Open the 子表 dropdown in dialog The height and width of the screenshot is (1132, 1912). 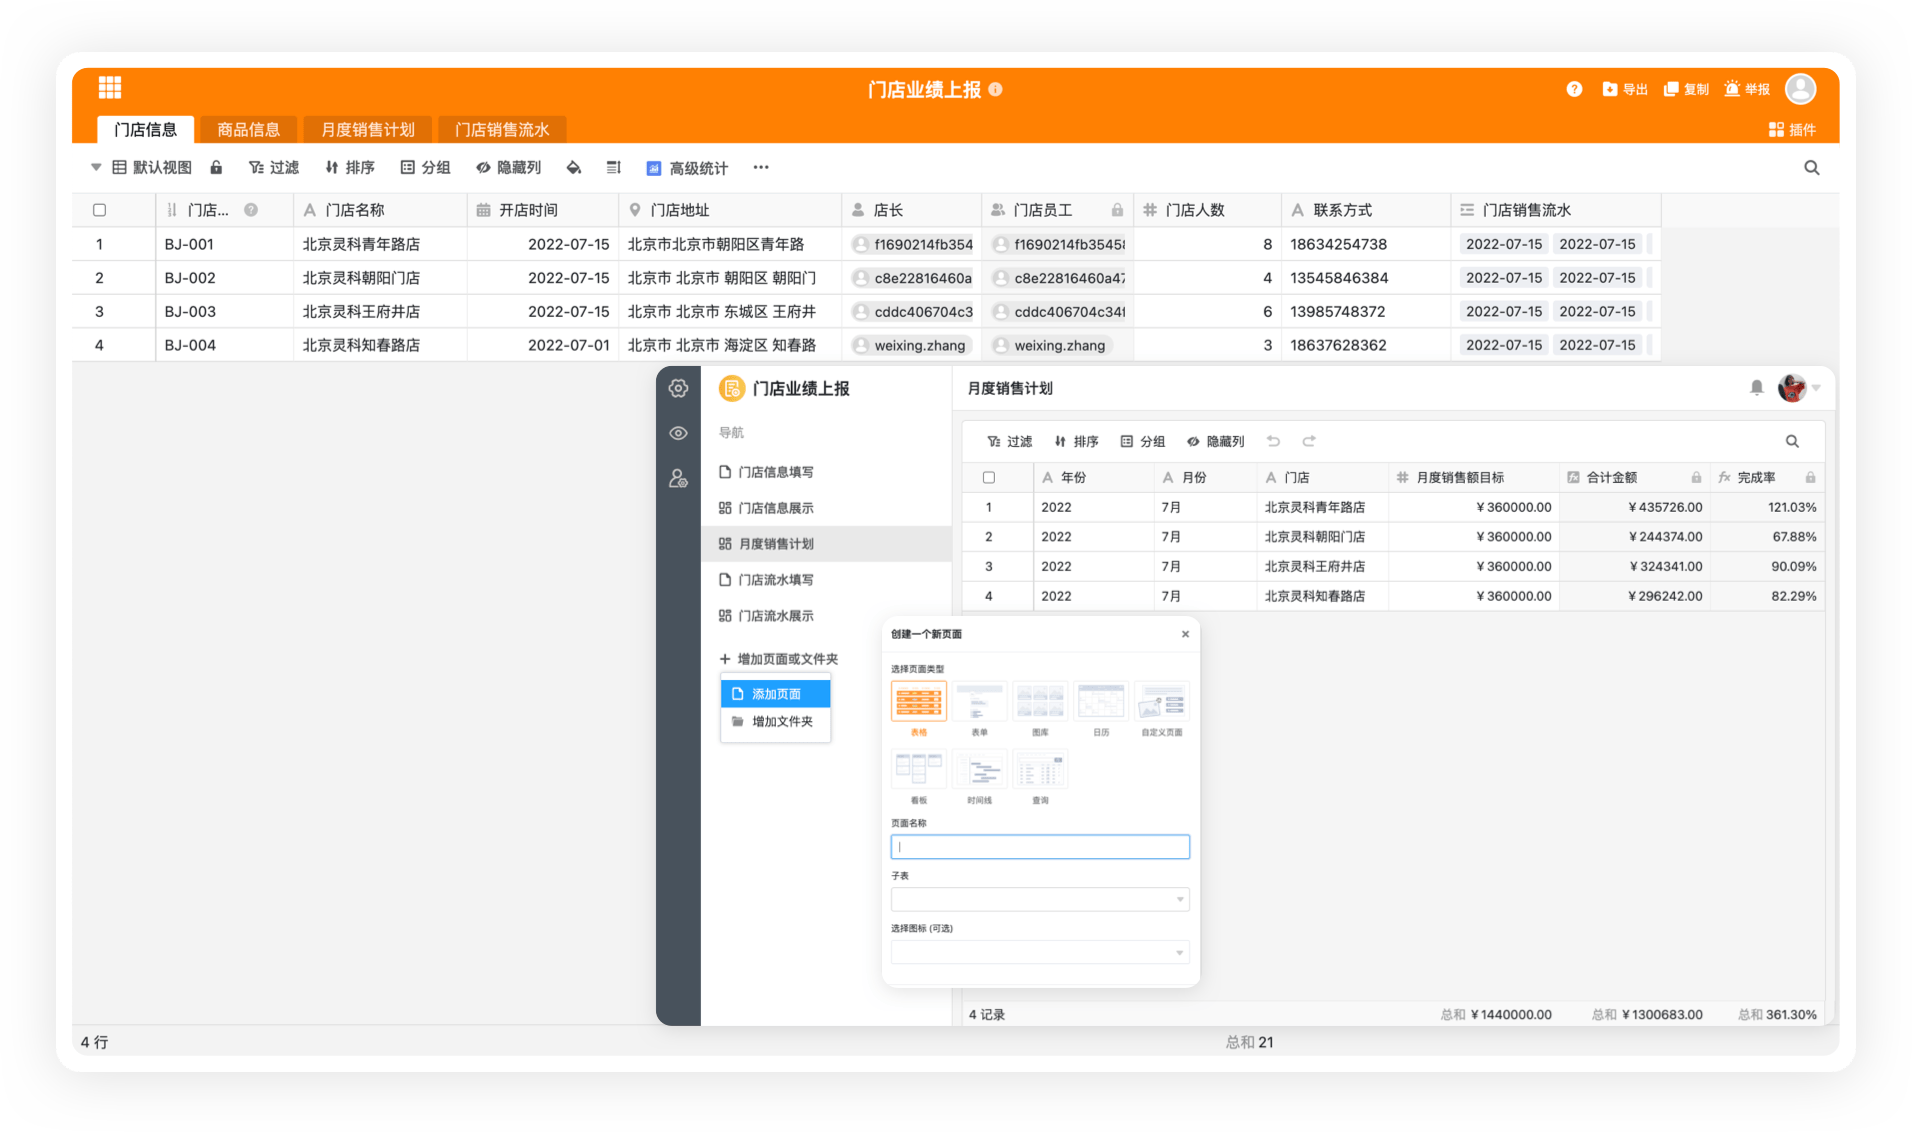click(x=1039, y=899)
